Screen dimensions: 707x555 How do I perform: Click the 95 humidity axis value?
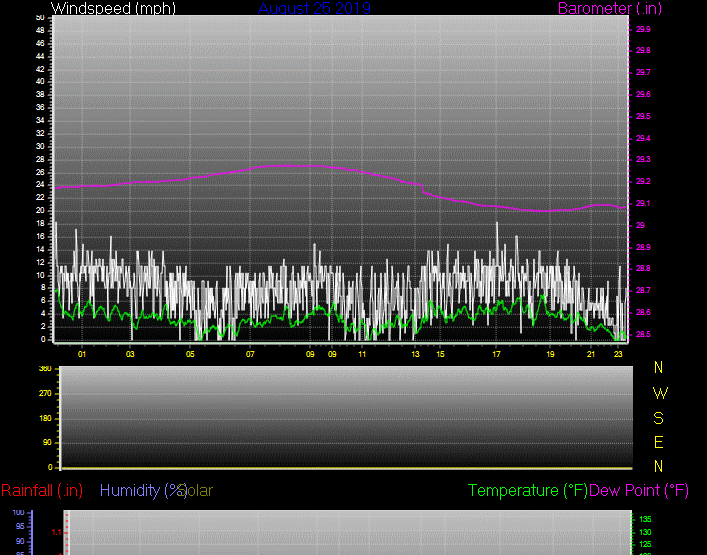point(20,527)
